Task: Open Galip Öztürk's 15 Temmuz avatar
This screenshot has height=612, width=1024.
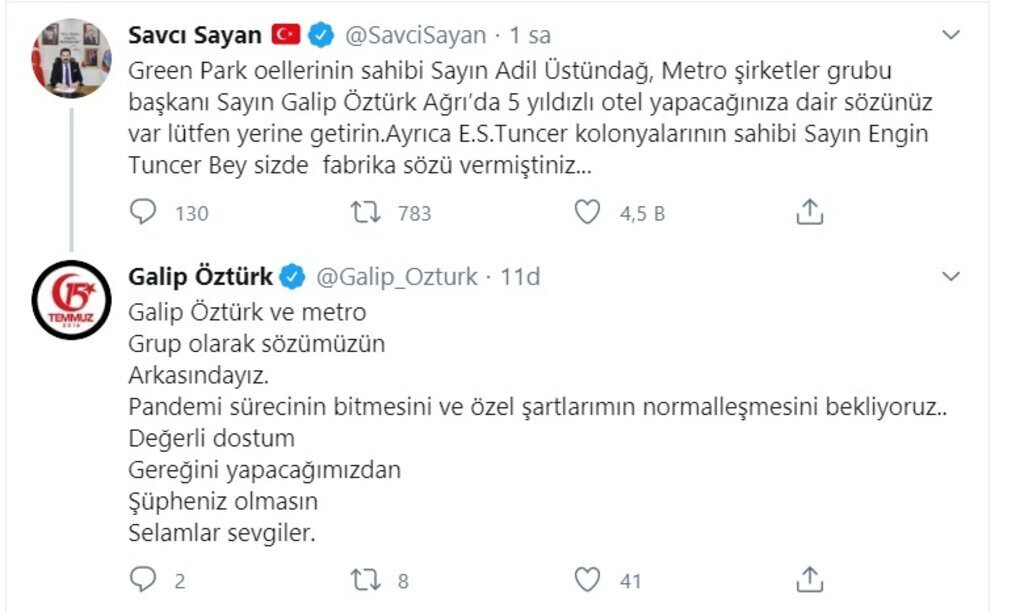Action: 70,300
